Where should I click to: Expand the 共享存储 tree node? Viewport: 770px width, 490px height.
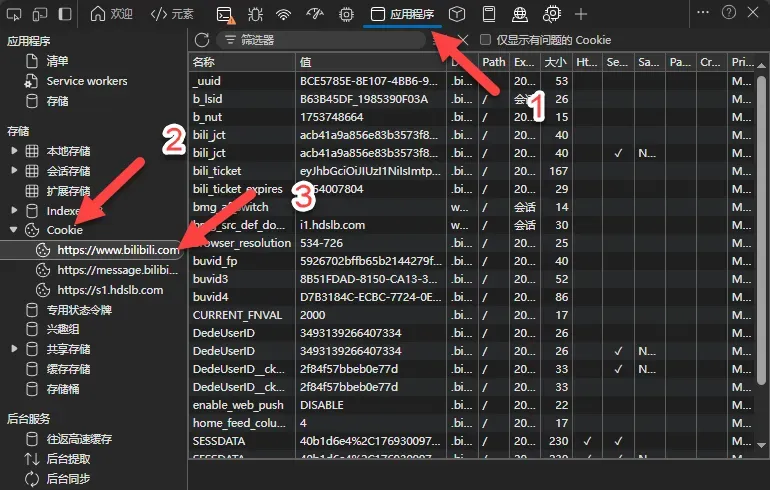click(x=14, y=349)
